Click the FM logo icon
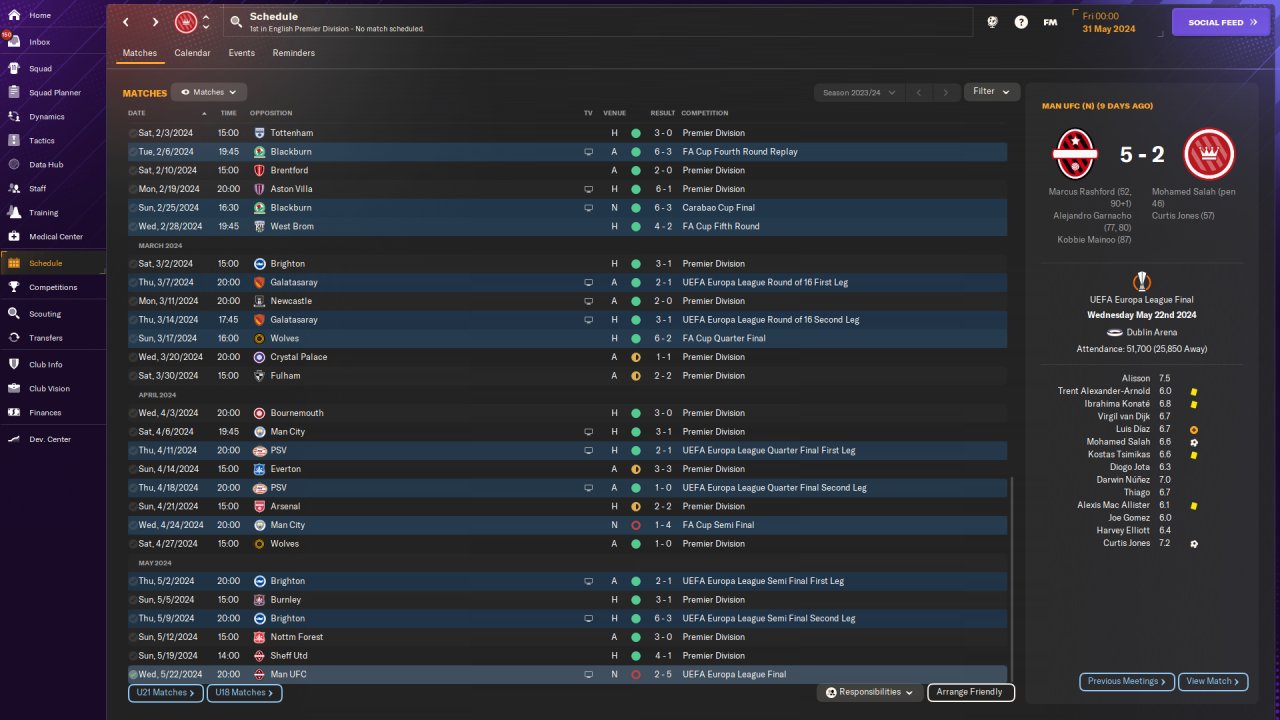1280x720 pixels. pos(1050,22)
